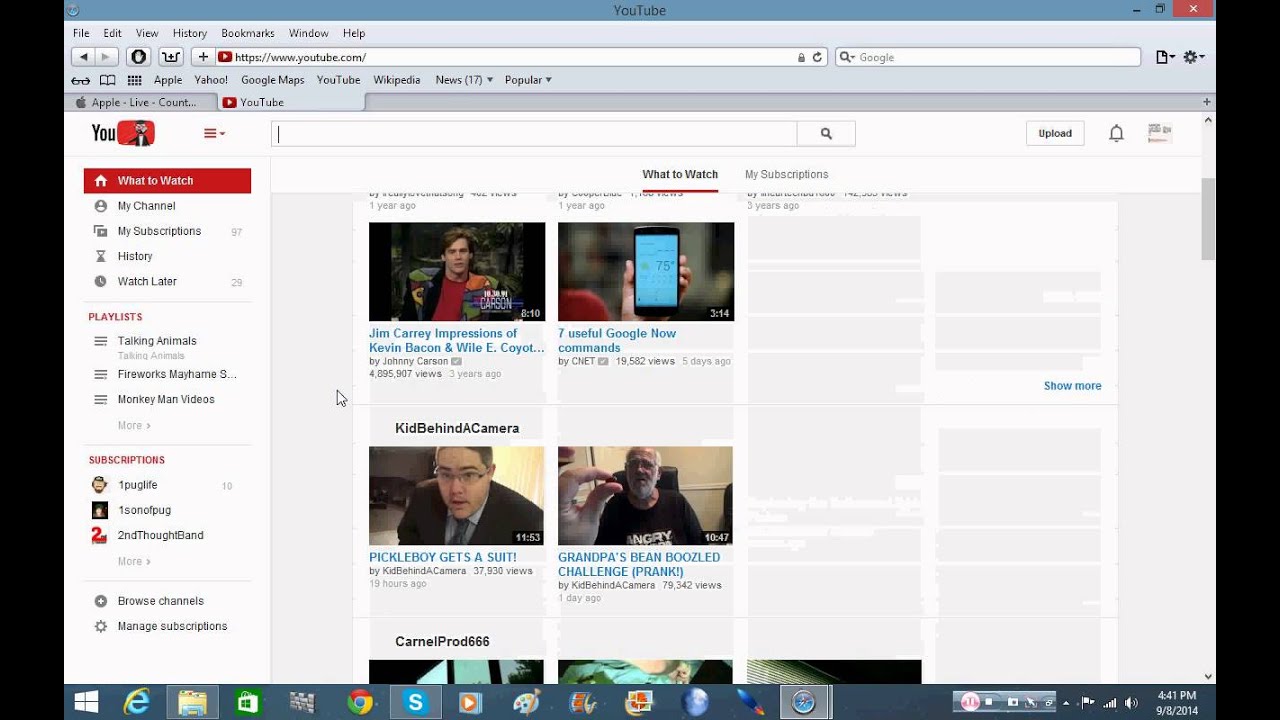The height and width of the screenshot is (720, 1280).
Task: Click the YouTube search magnifier button
Action: pyautogui.click(x=826, y=133)
